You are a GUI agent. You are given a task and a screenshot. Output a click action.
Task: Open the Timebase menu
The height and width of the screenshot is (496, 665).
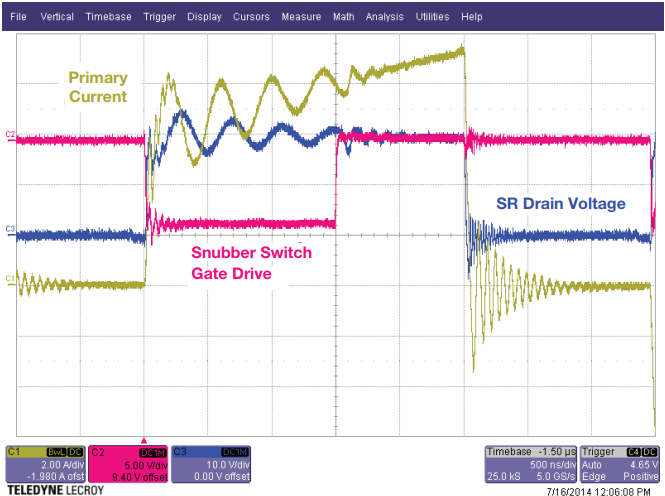108,17
